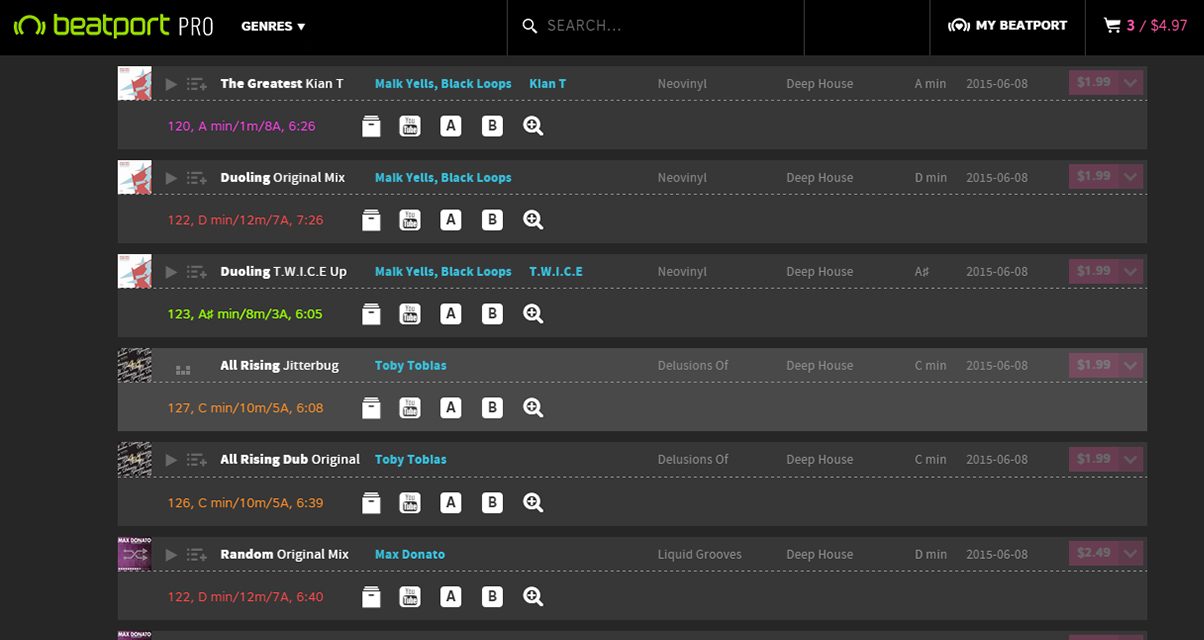
Task: Add Duoling Original Mix to the play queue
Action: point(197,177)
